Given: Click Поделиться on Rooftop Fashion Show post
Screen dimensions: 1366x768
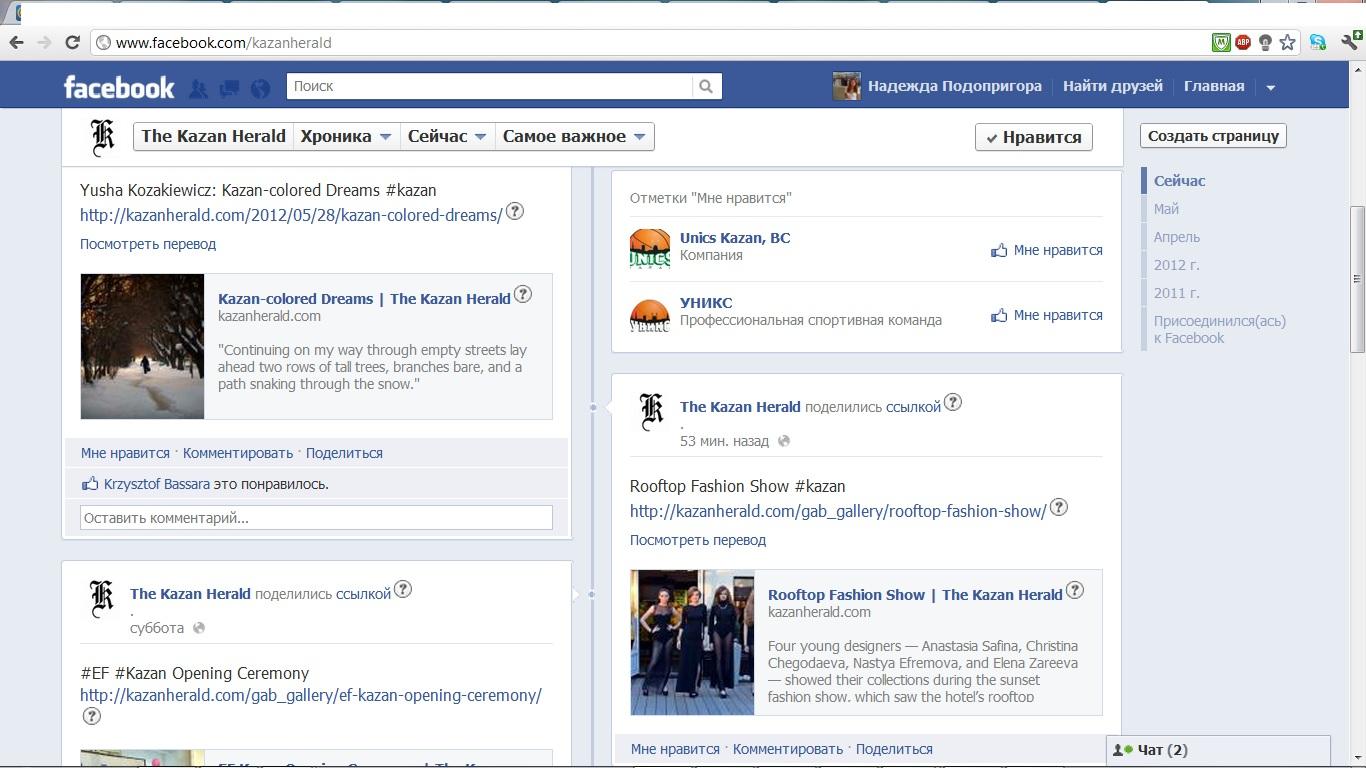Looking at the screenshot, I should [894, 749].
